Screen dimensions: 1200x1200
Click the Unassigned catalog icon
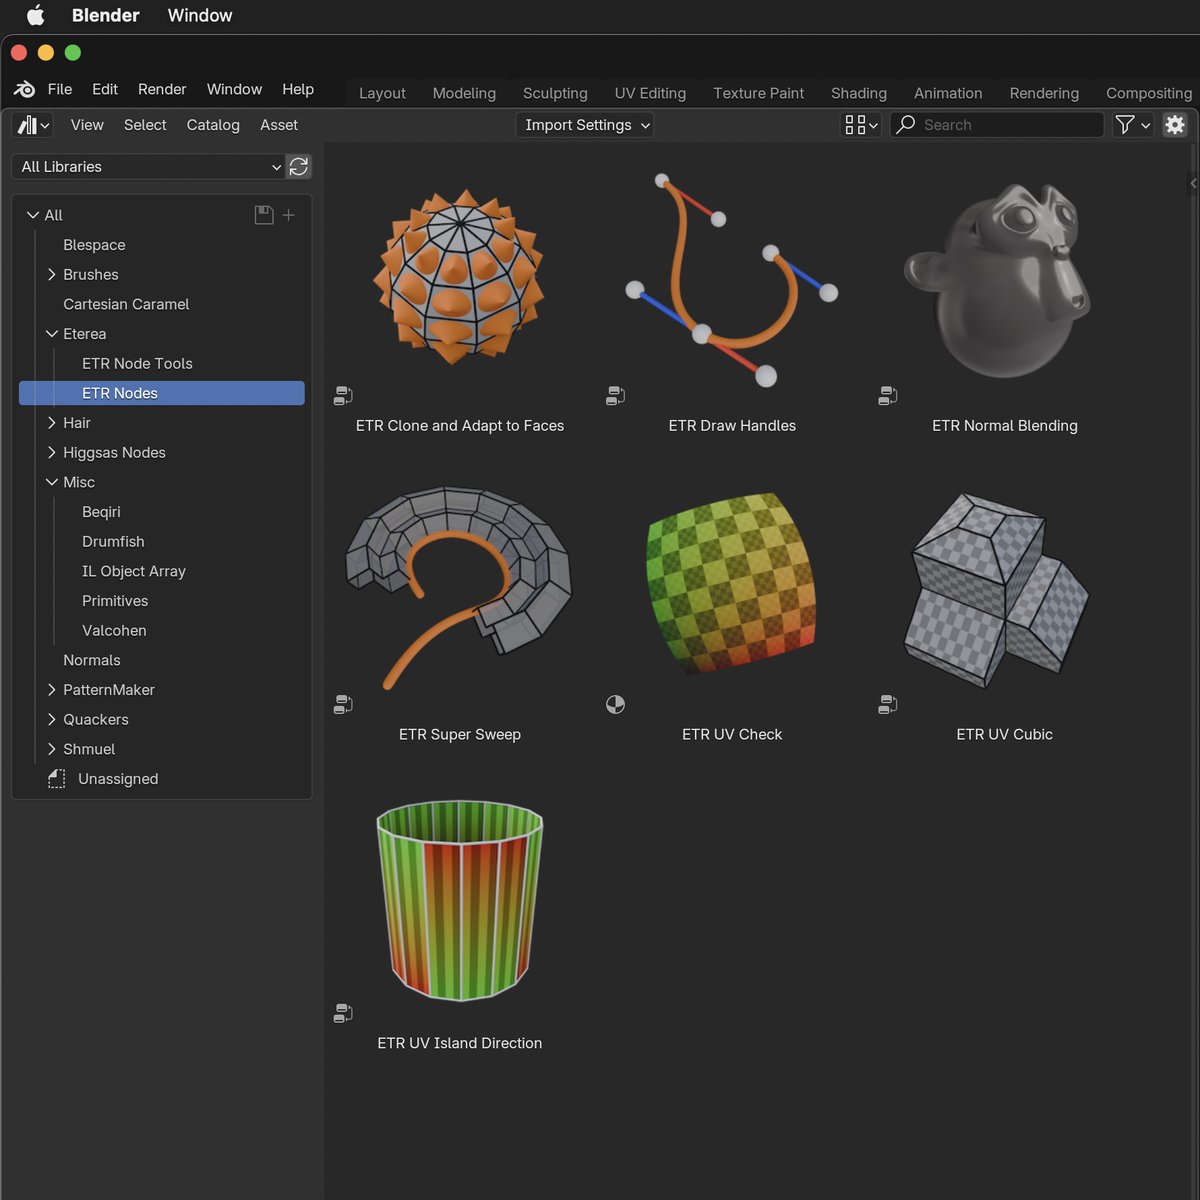click(57, 779)
